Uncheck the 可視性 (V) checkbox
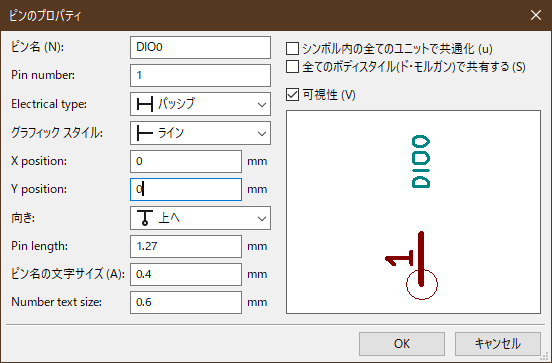Image resolution: width=552 pixels, height=363 pixels. [x=292, y=95]
